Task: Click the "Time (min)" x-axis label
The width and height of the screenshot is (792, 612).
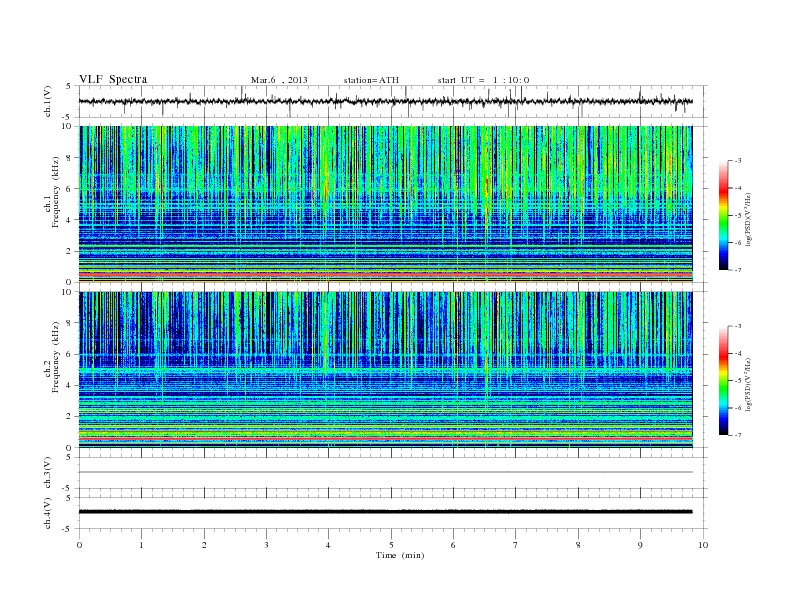Action: coord(400,555)
